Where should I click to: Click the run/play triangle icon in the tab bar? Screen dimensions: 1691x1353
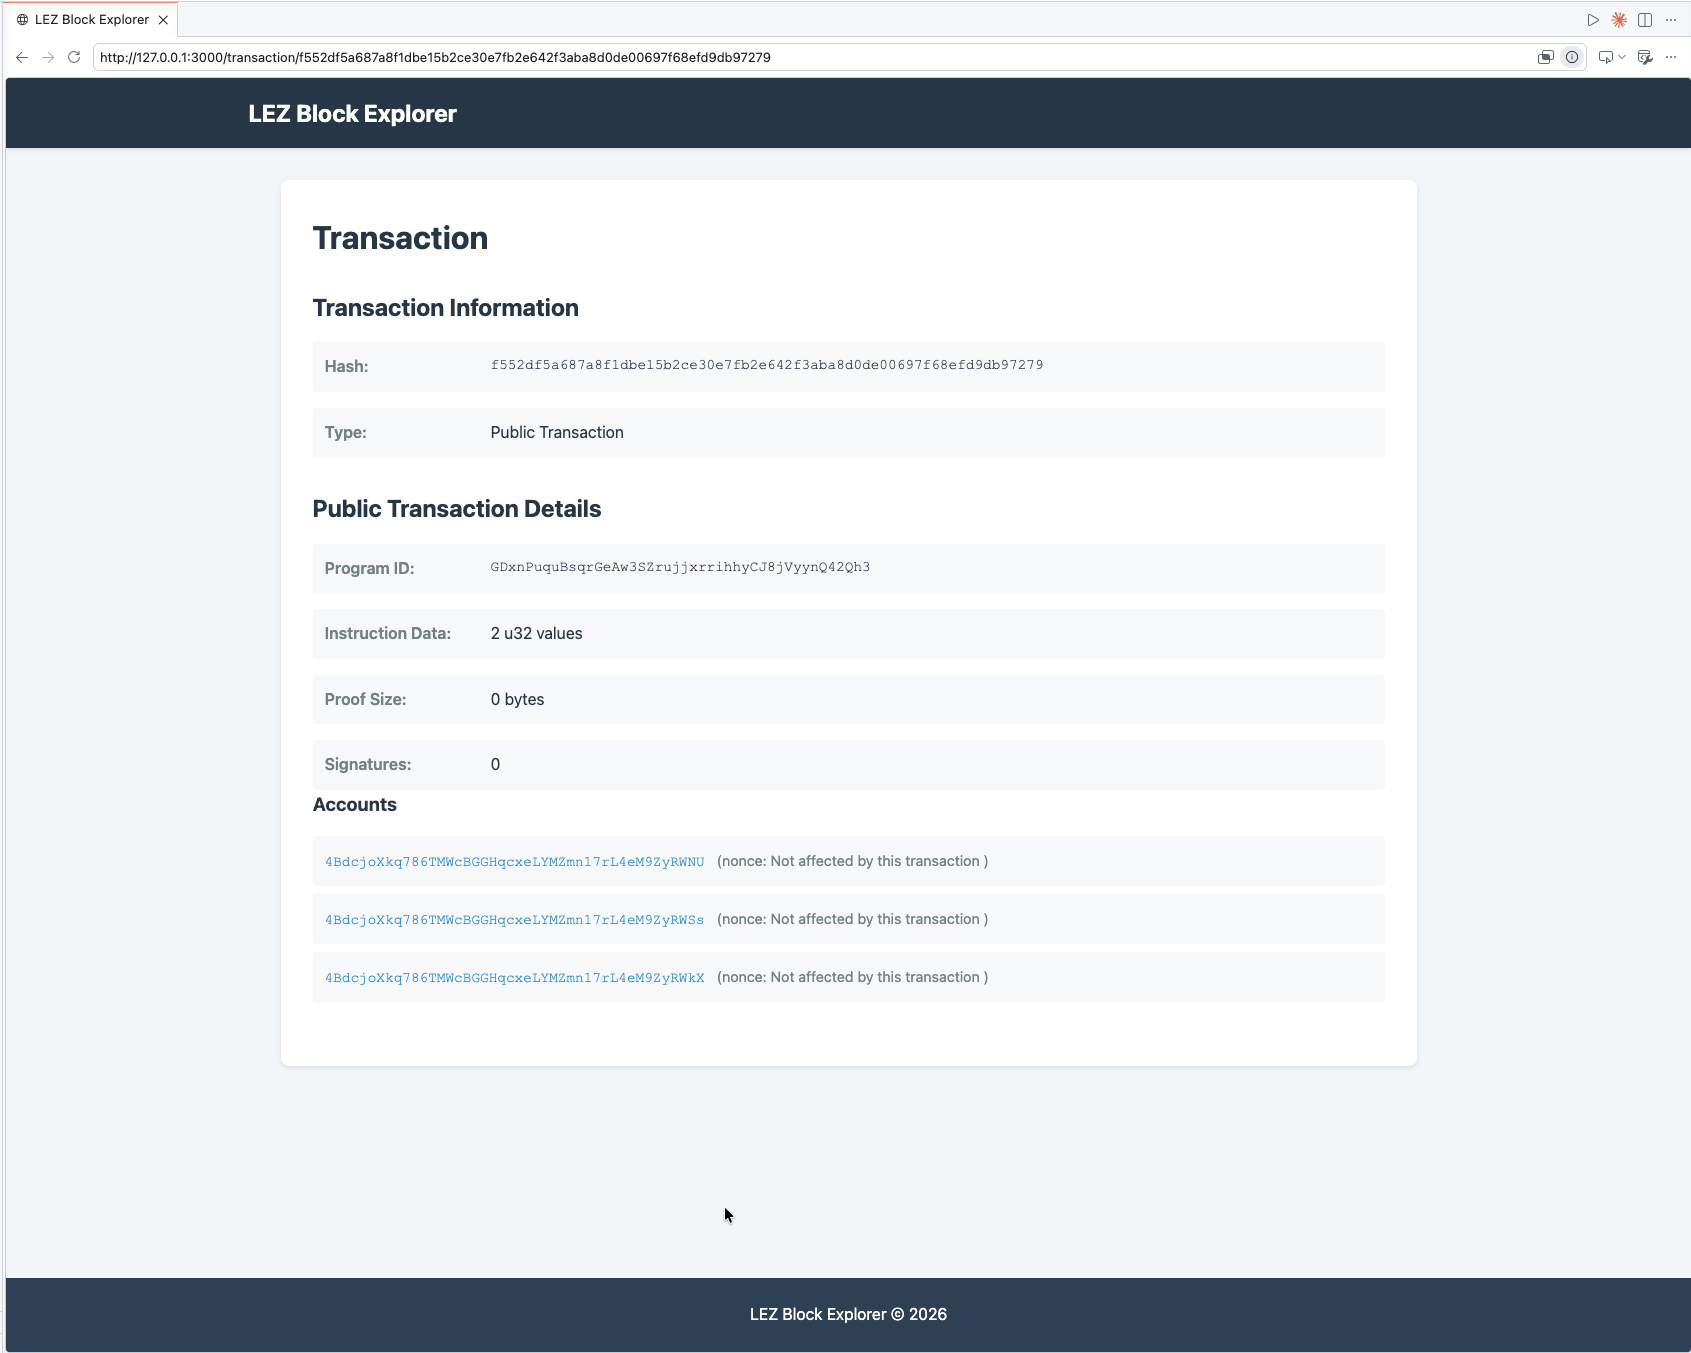(x=1593, y=20)
